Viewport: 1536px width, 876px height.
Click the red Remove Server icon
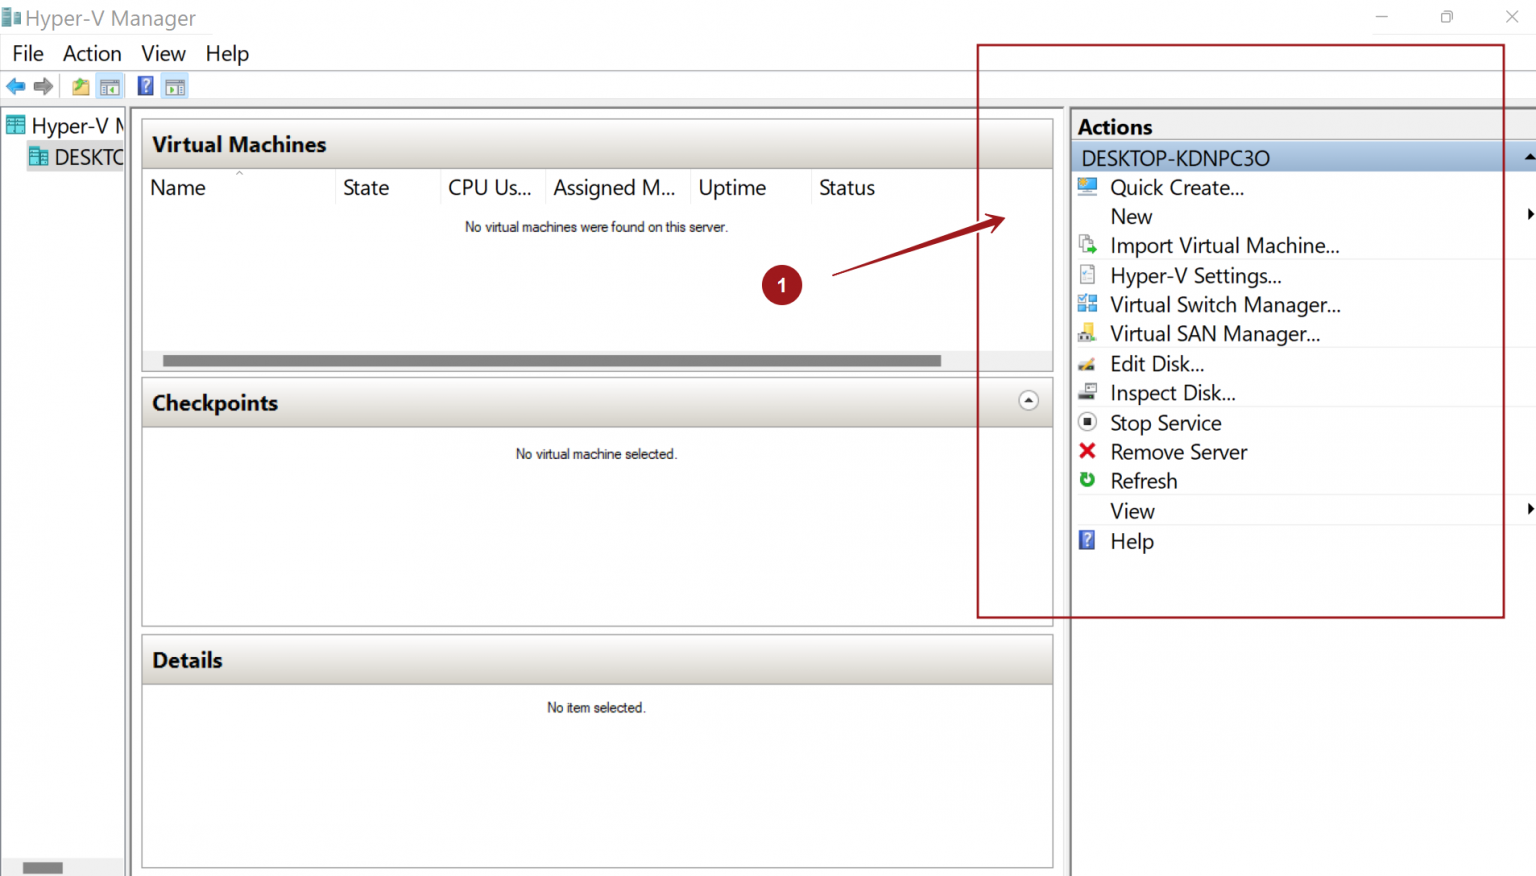coord(1087,451)
